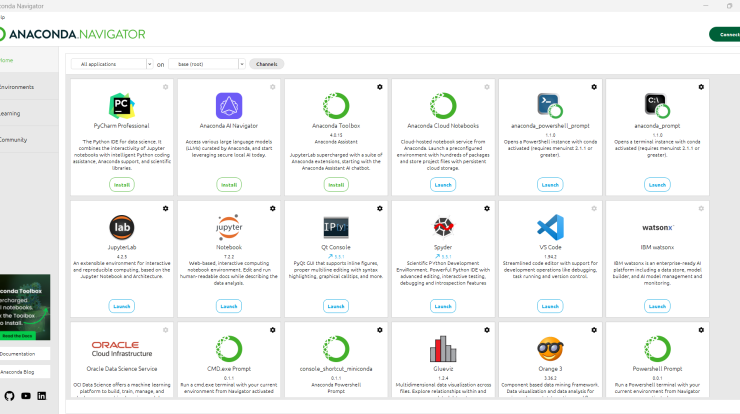
Task: Open the YouTube link icon in sidebar
Action: 26,396
